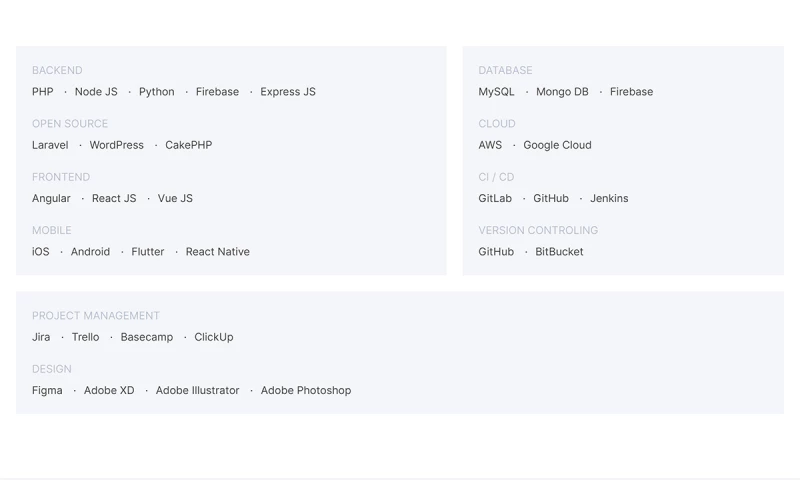Select React Native under Mobile
The image size is (800, 480).
tap(217, 252)
